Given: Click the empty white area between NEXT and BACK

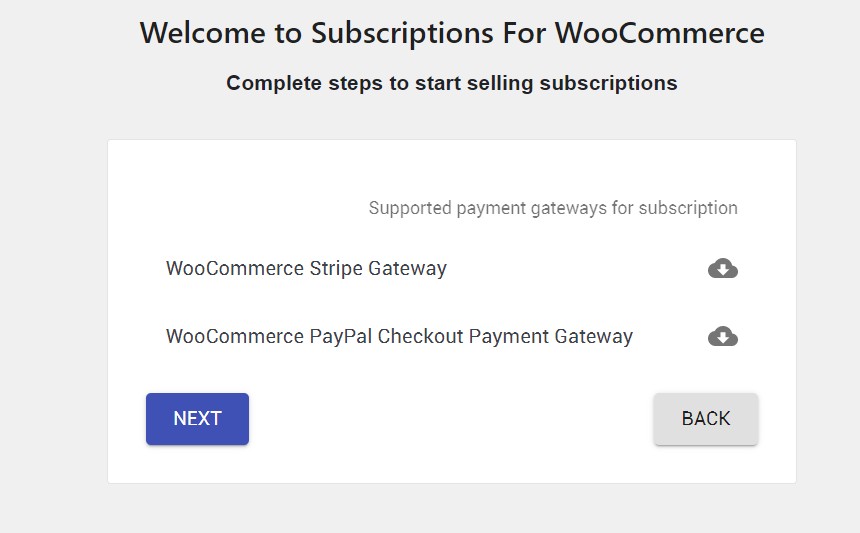Looking at the screenshot, I should pos(451,419).
